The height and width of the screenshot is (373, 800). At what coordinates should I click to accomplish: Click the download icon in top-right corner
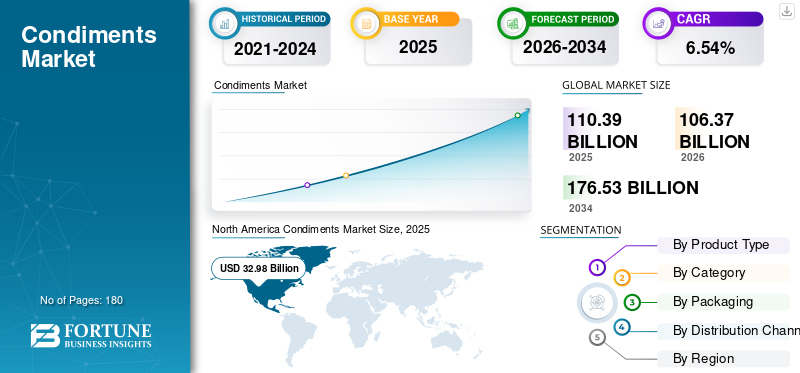[x=787, y=11]
